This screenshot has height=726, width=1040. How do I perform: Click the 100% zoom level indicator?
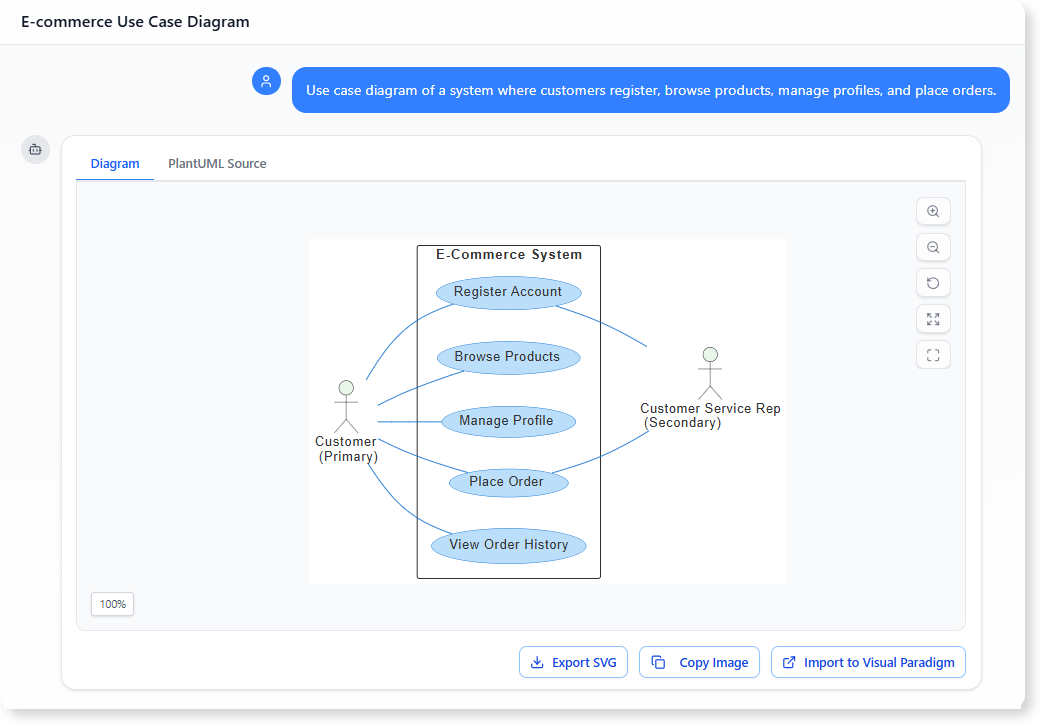pos(112,604)
